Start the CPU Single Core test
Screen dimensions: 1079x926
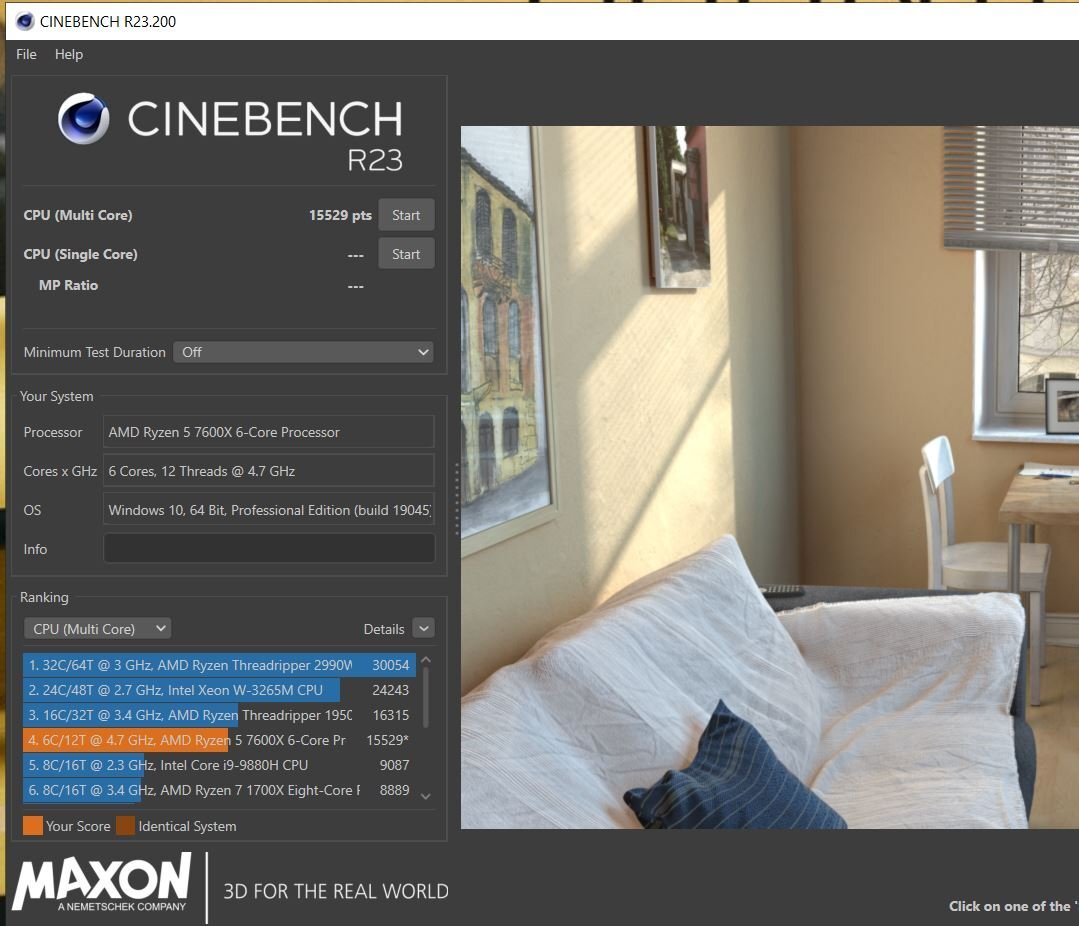406,254
